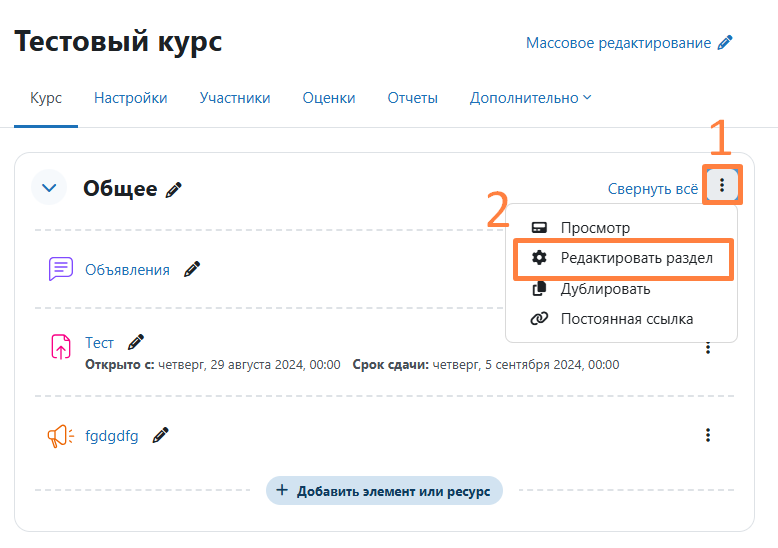Click the Тест assignment icon
This screenshot has height=548, width=778.
click(61, 347)
